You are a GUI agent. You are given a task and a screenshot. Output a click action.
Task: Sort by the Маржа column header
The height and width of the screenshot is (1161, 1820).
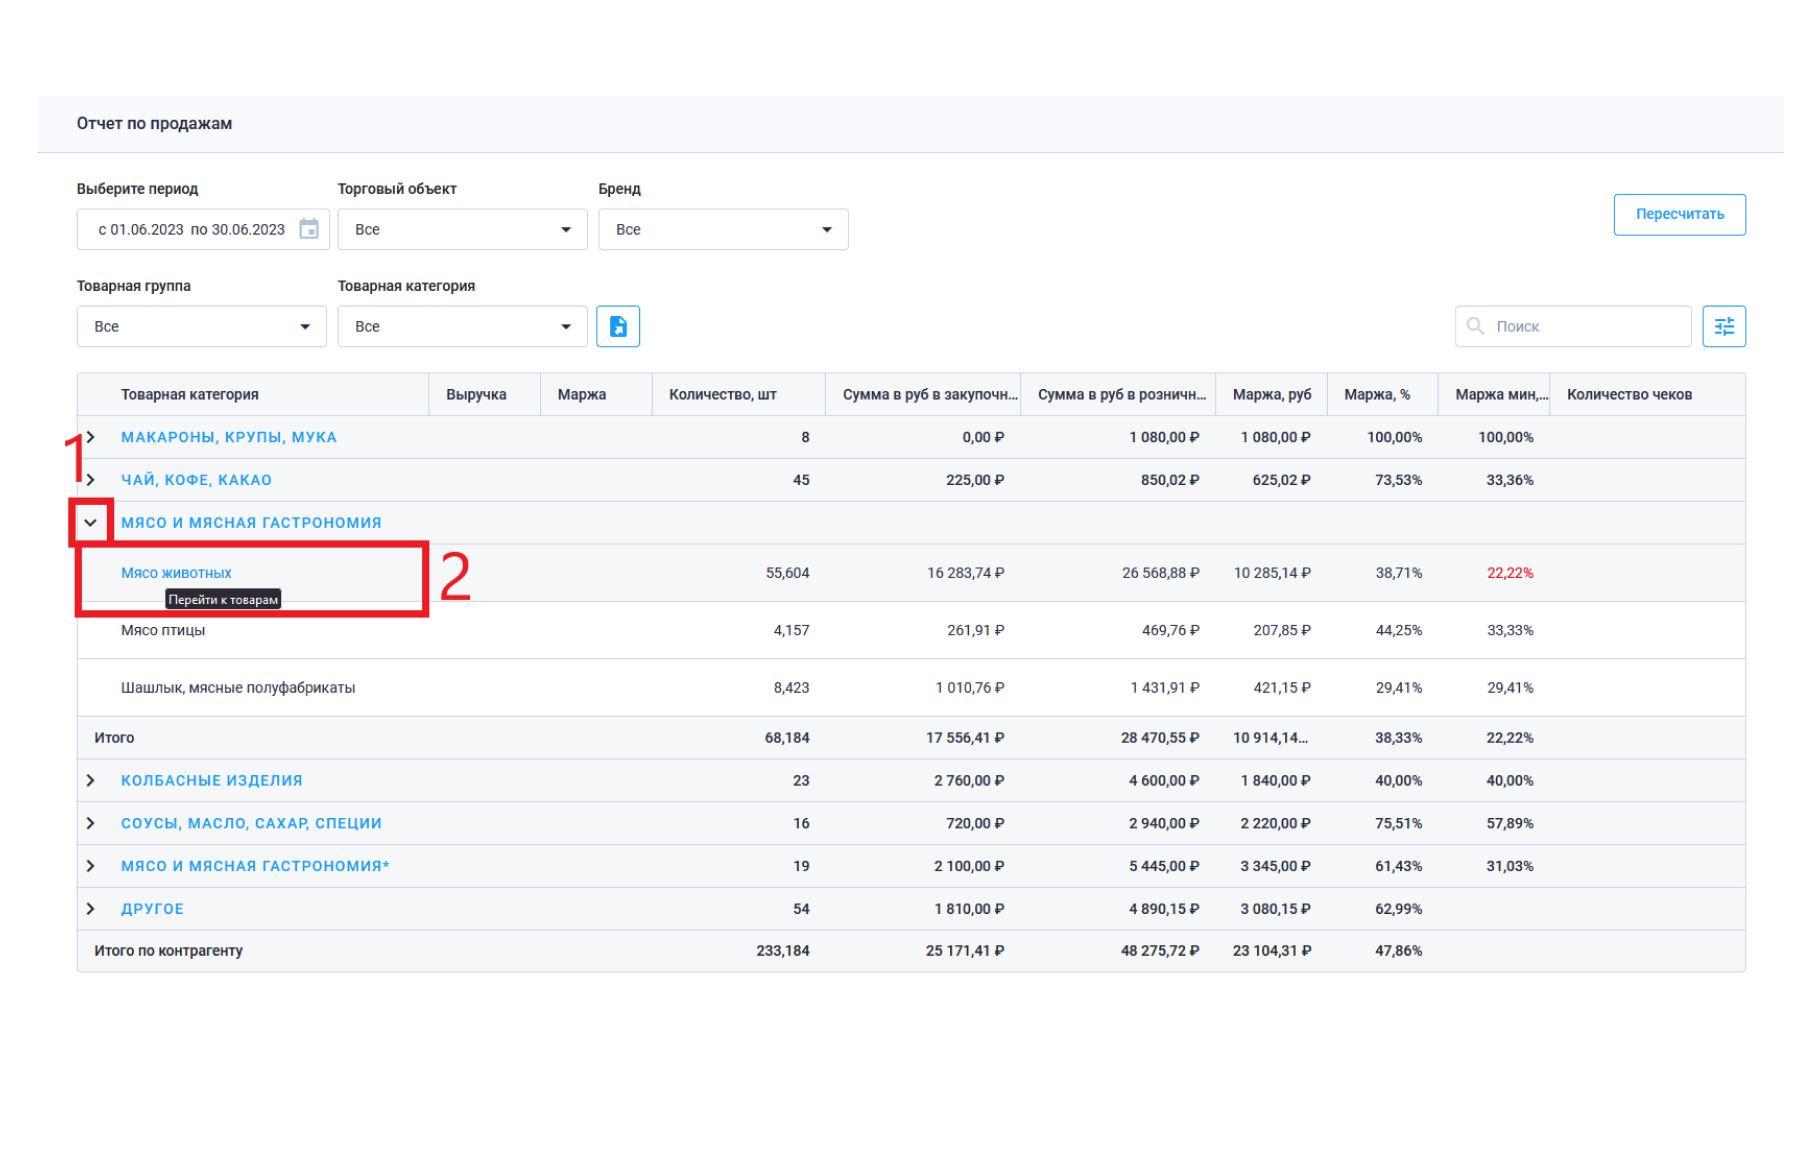[582, 395]
